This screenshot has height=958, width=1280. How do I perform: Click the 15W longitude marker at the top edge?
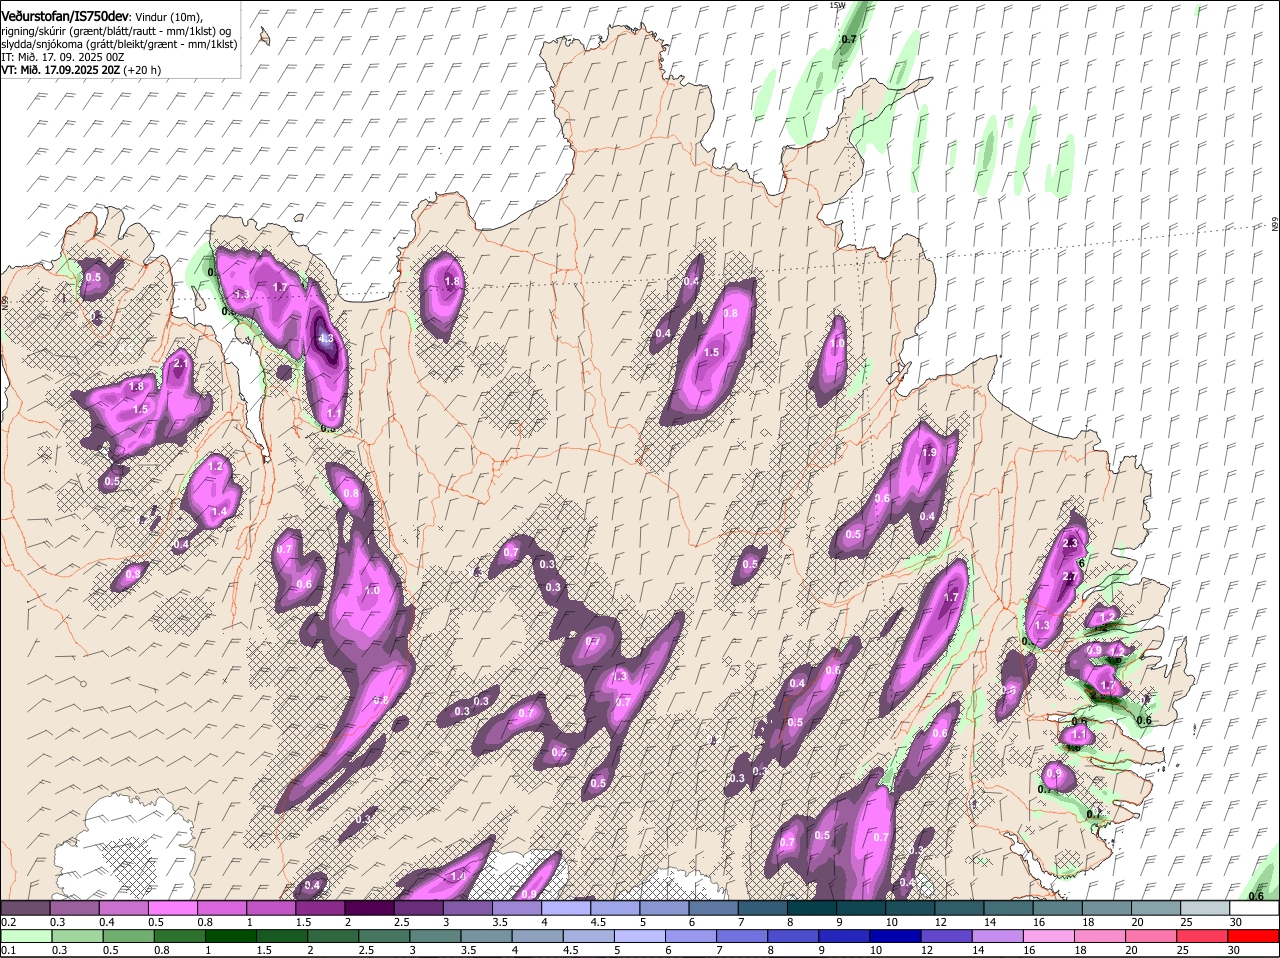coord(838,5)
